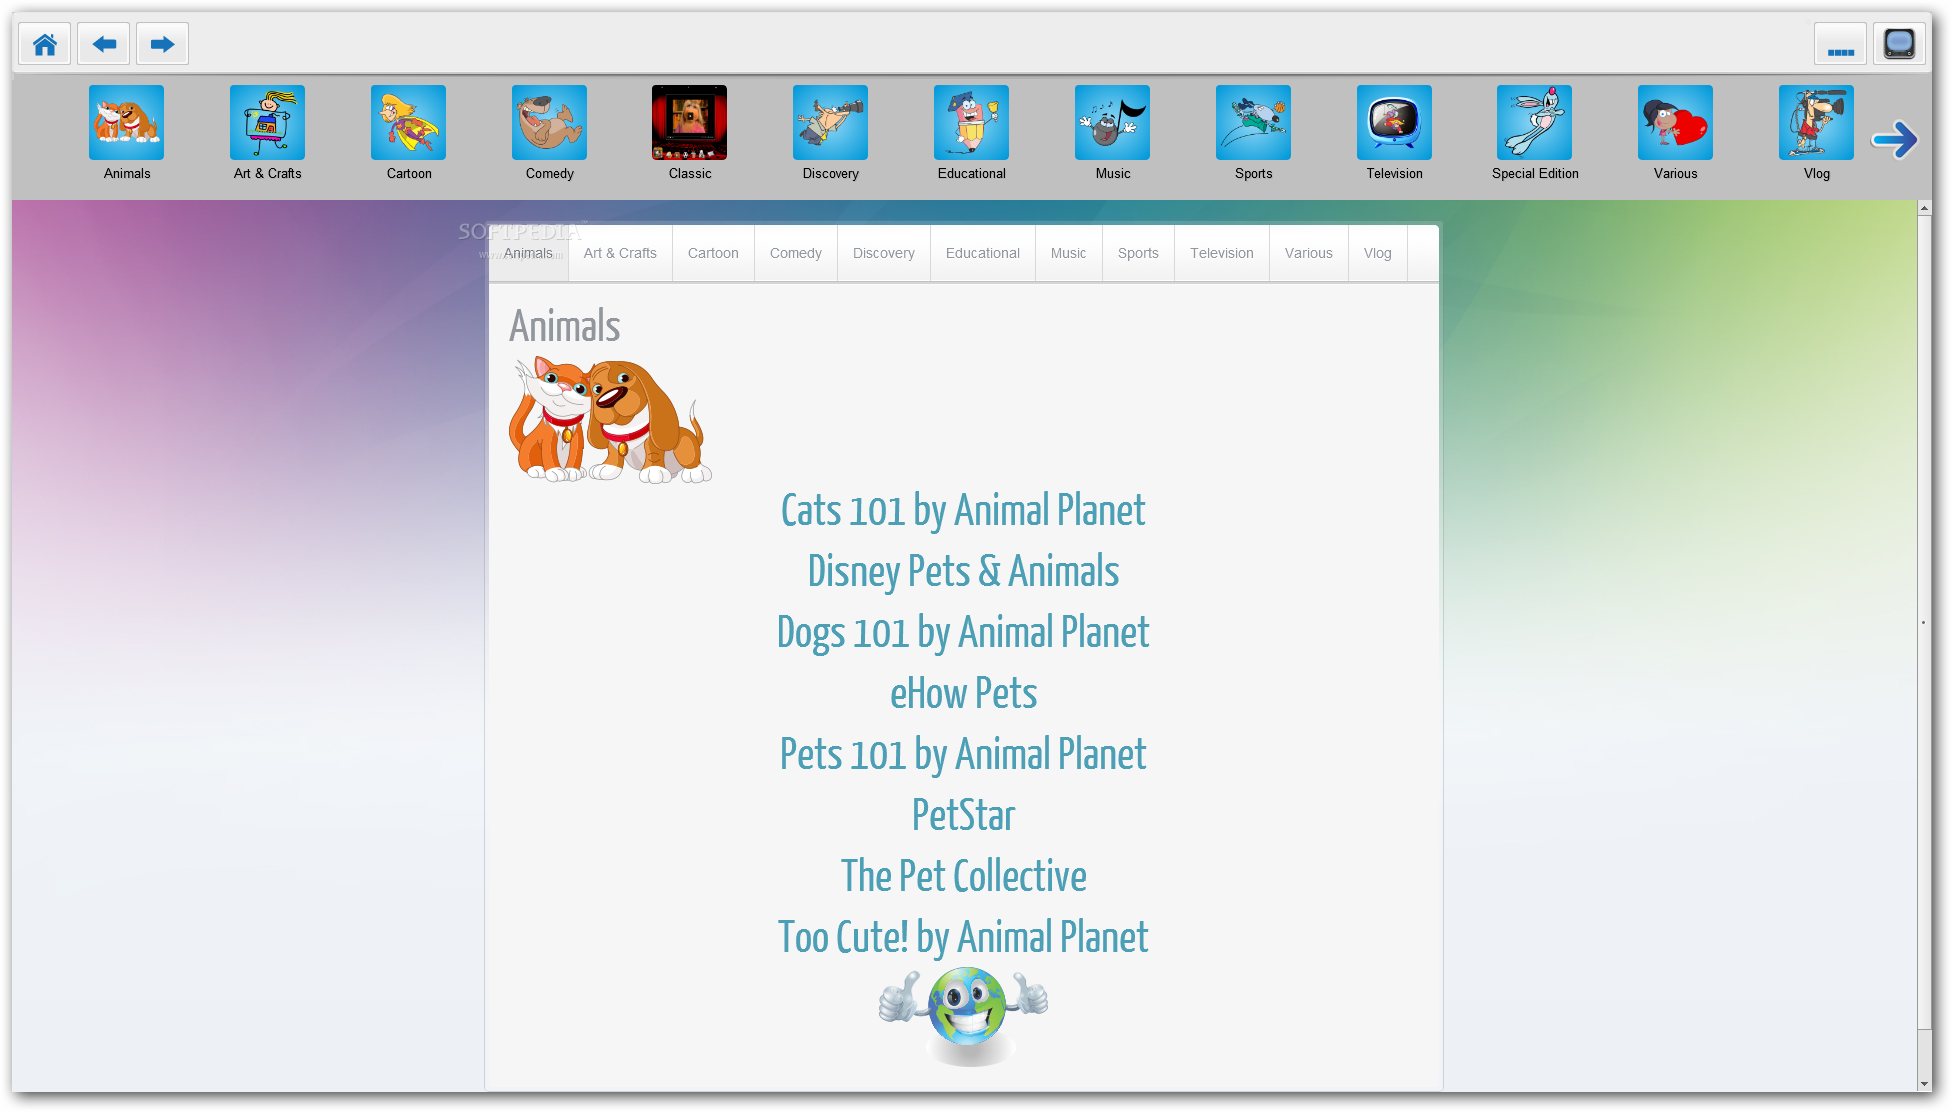Screen dimensions: 1952x1112
Task: Click the minimize bar icon in the top-right corner
Action: [1840, 44]
